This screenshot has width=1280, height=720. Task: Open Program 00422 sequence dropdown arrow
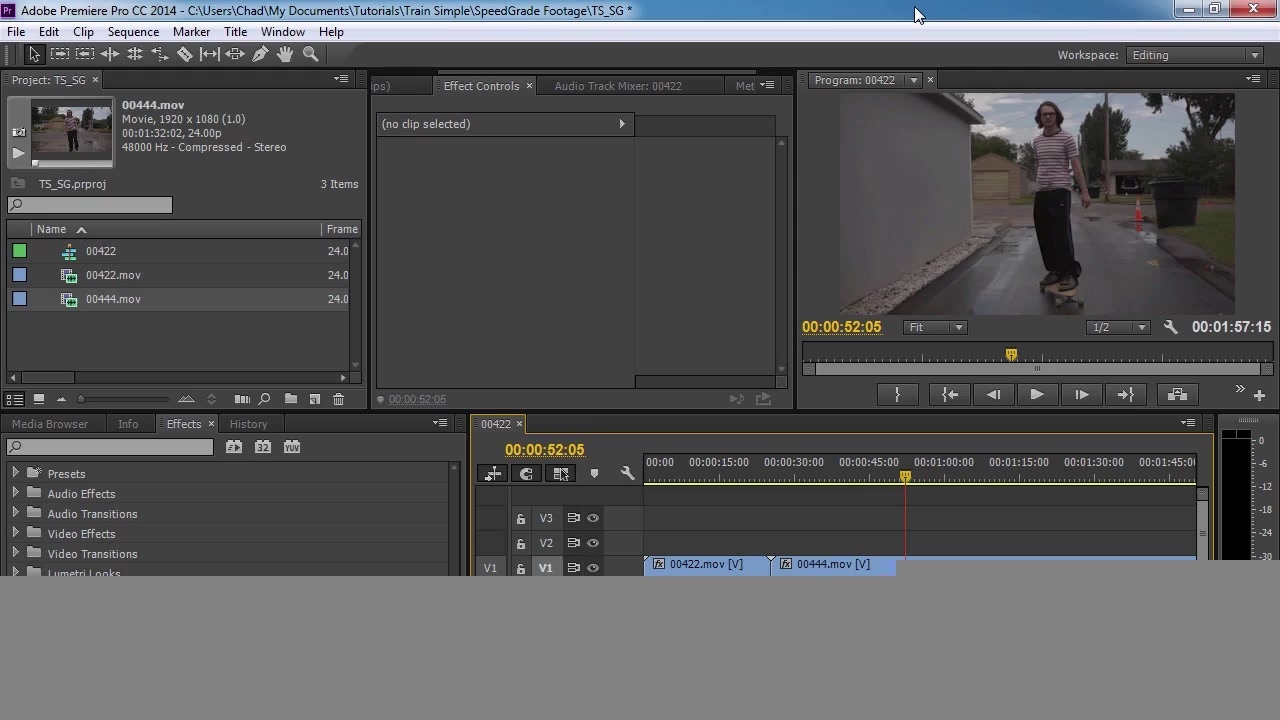pyautogui.click(x=913, y=80)
